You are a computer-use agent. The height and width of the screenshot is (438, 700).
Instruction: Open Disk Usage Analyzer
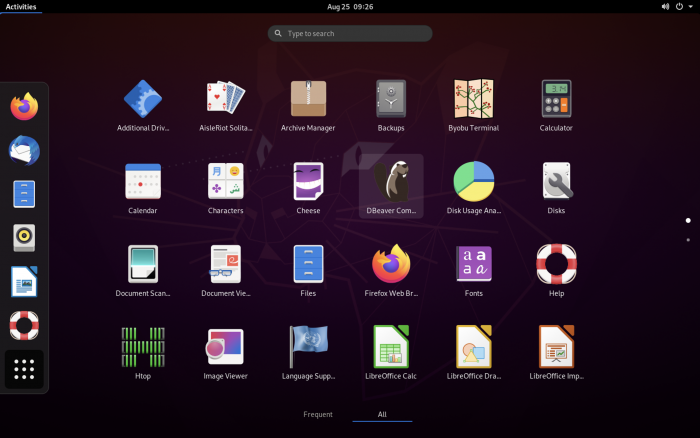pyautogui.click(x=474, y=188)
